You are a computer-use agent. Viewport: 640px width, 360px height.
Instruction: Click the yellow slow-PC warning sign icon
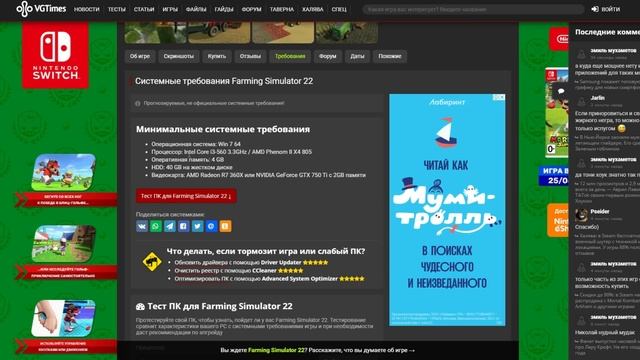coord(152,261)
